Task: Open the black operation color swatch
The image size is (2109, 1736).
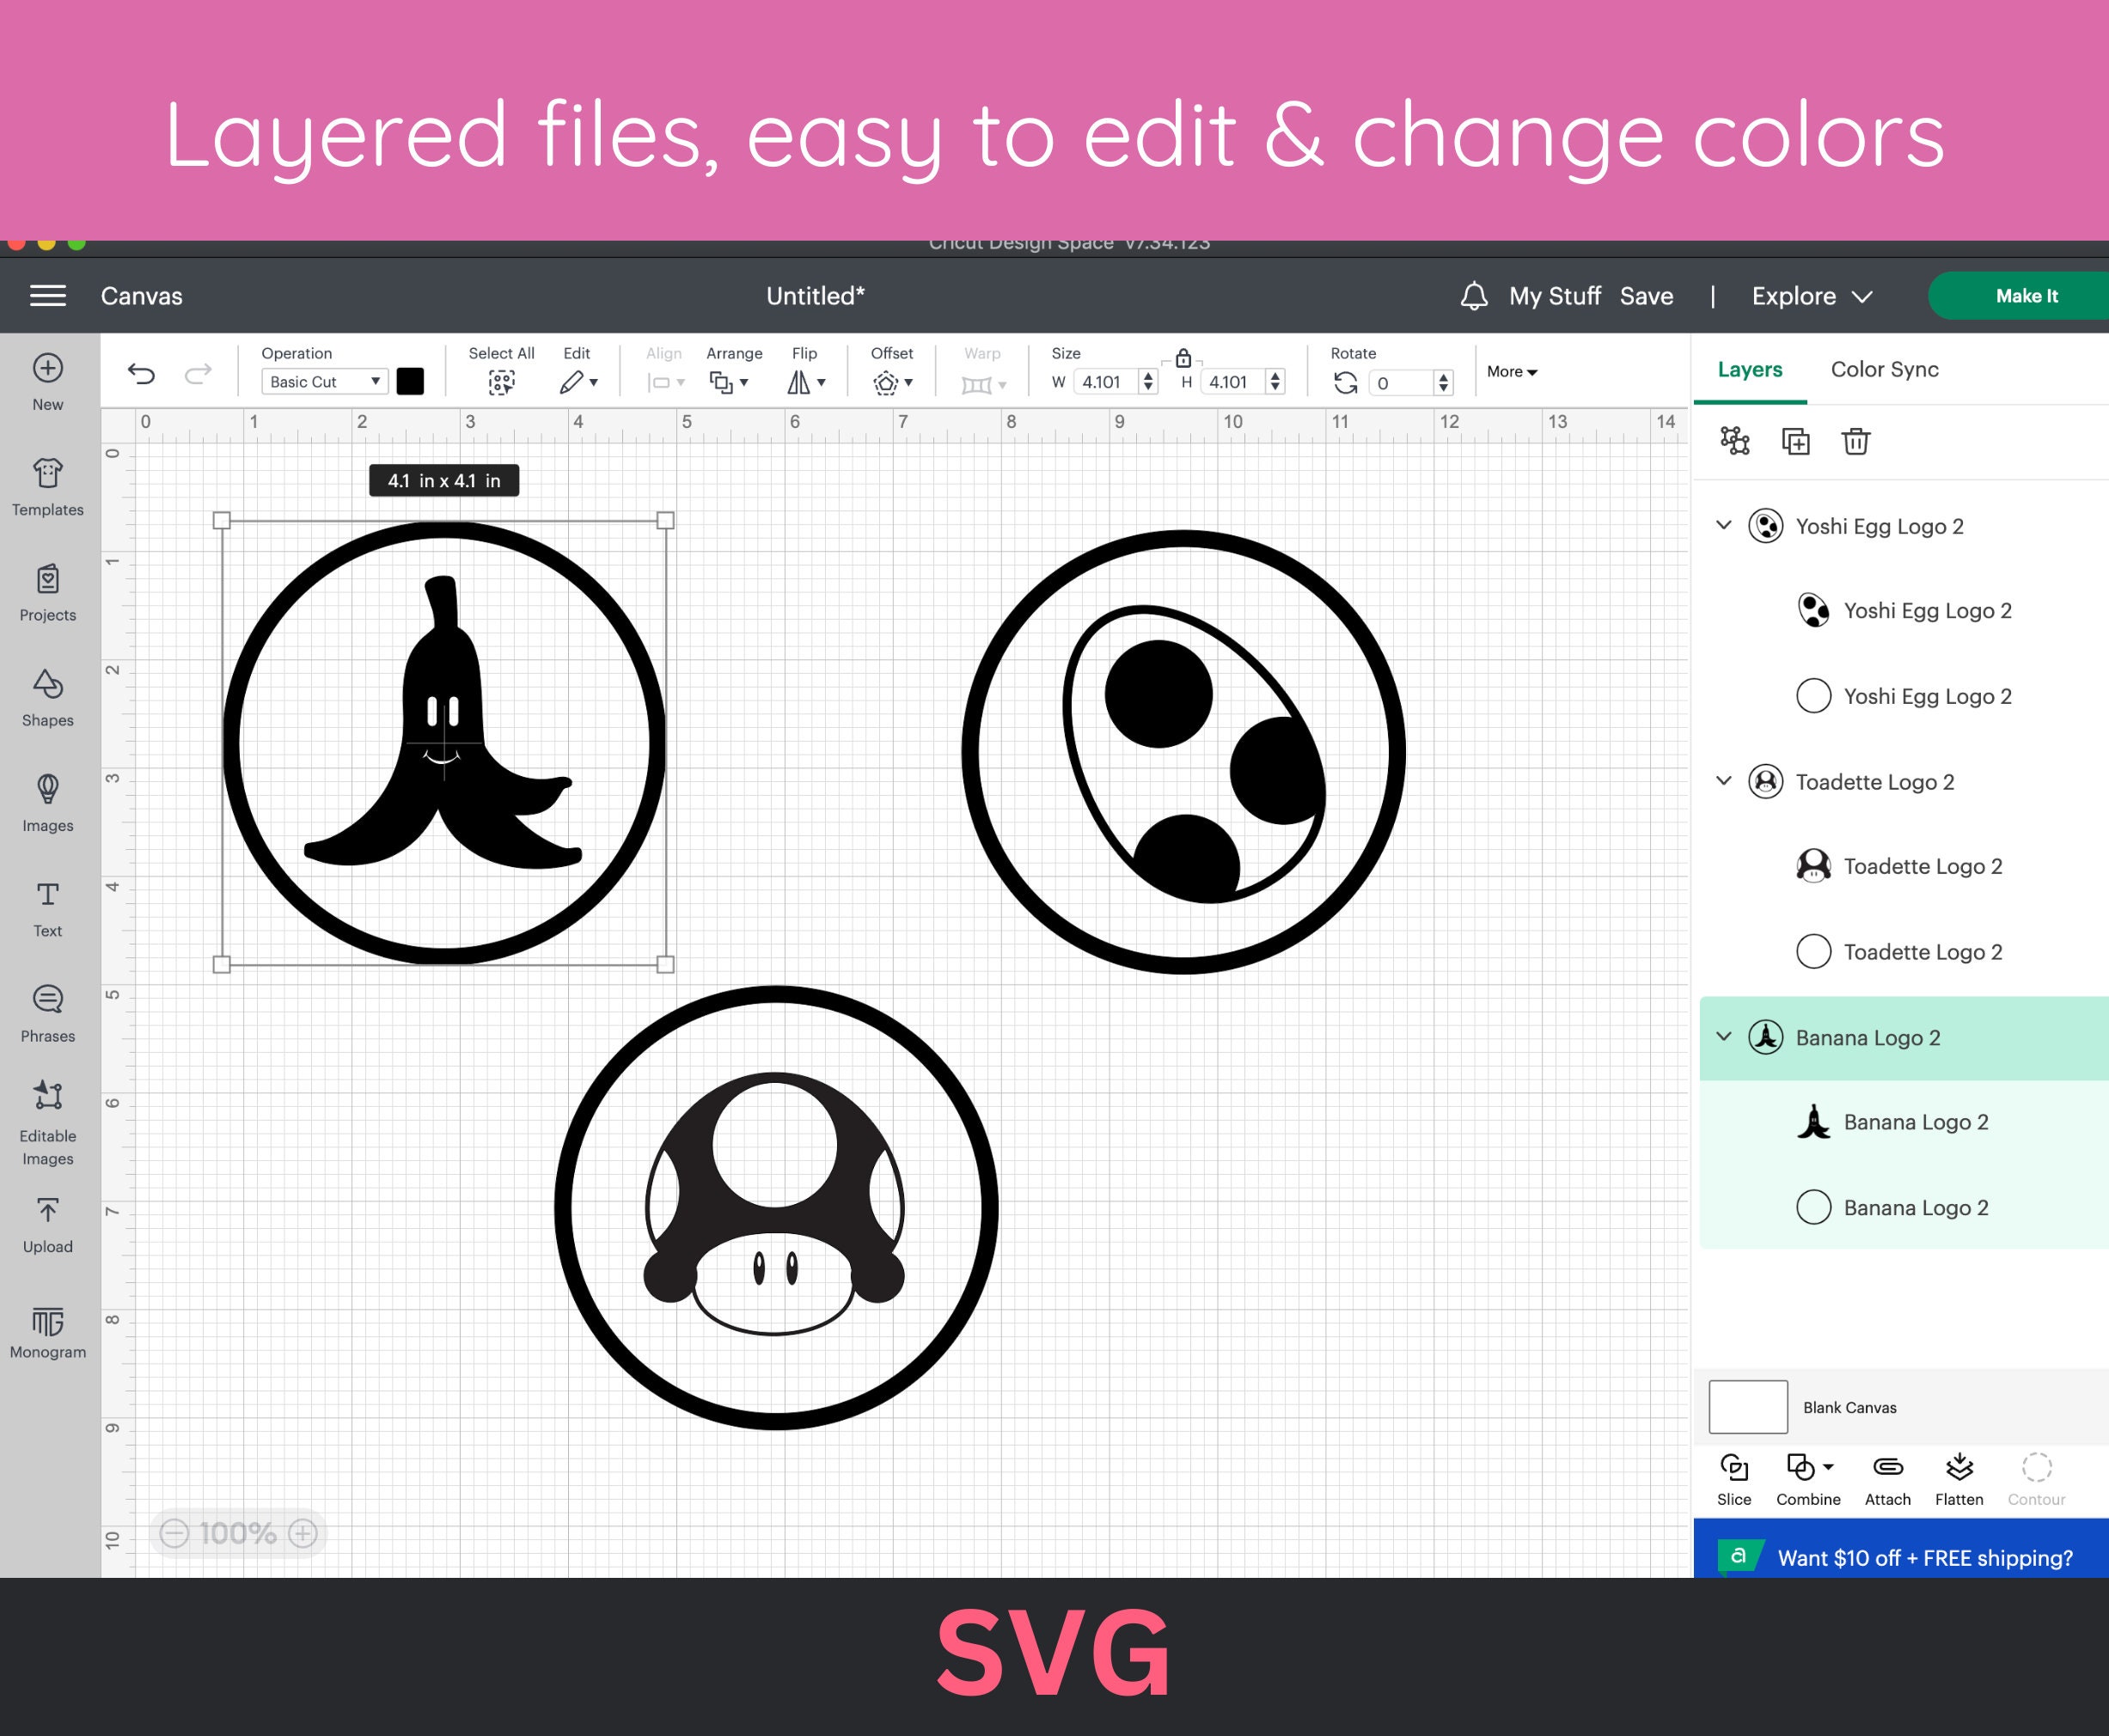Action: [x=410, y=381]
